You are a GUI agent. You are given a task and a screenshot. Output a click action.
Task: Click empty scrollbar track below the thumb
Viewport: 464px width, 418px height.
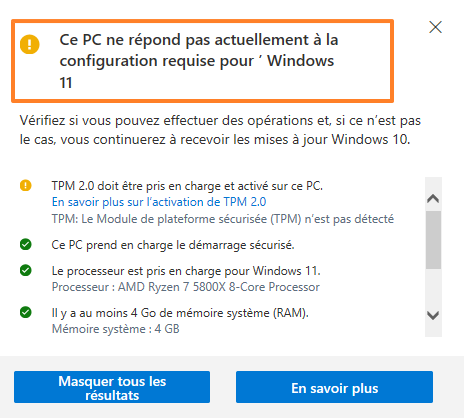pyautogui.click(x=433, y=287)
